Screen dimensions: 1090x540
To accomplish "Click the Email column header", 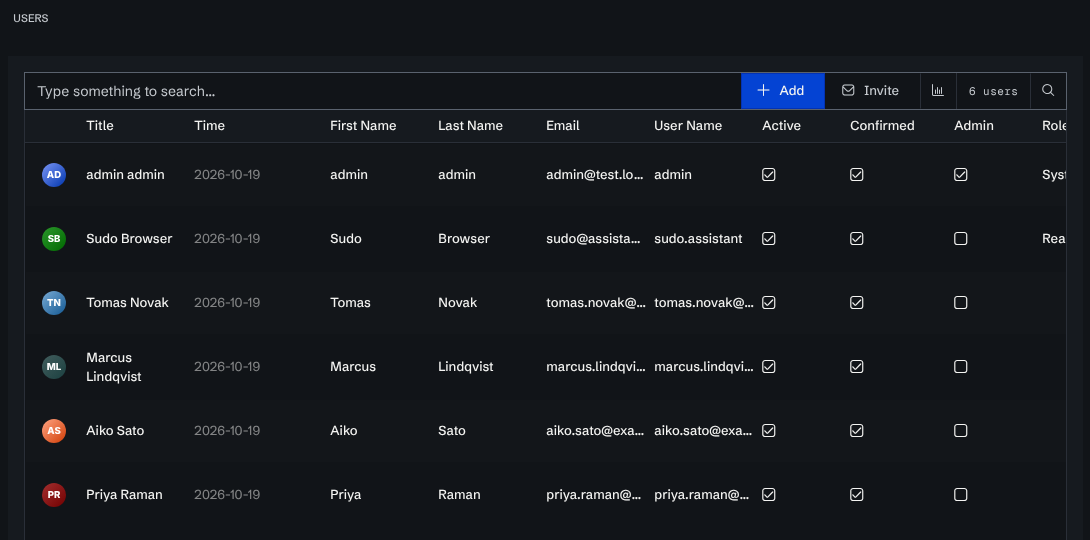I will pyautogui.click(x=562, y=126).
